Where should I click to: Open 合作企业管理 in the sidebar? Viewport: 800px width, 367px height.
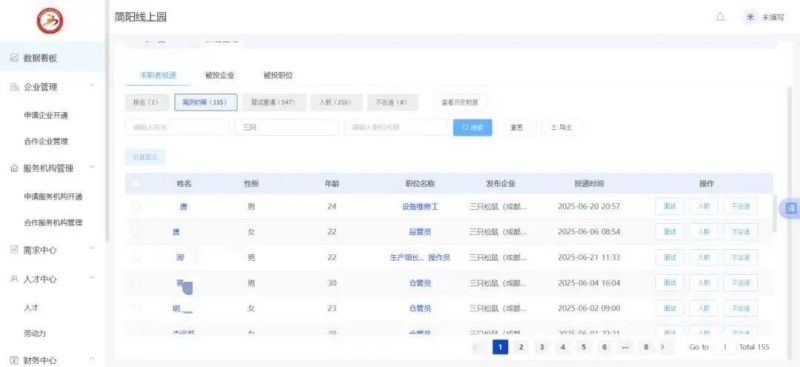46,141
